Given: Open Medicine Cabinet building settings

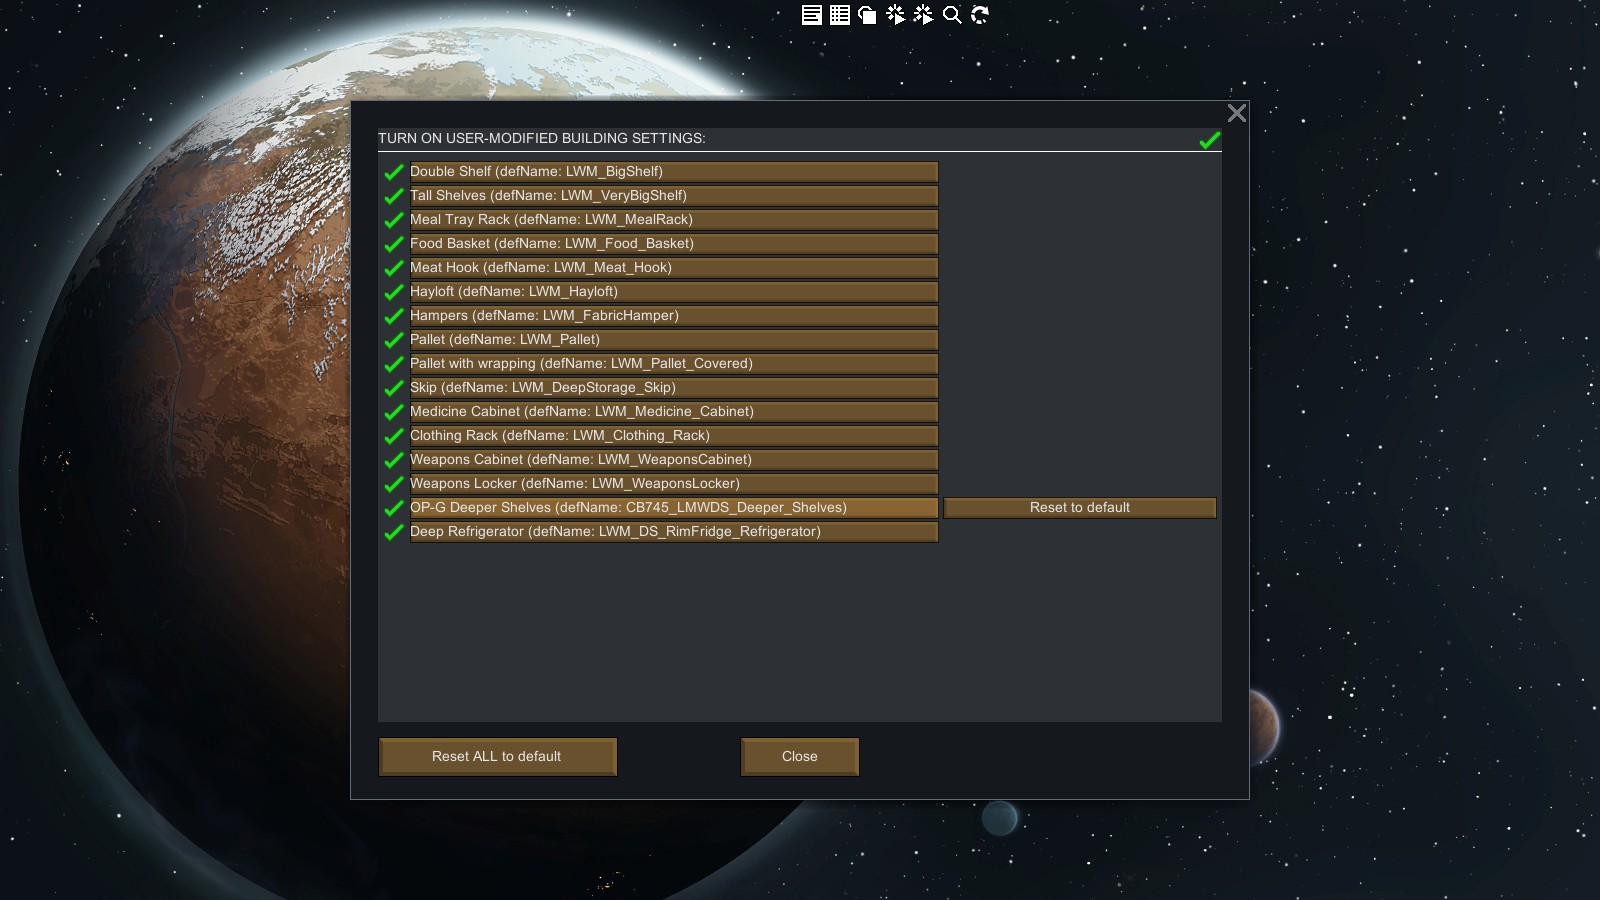Looking at the screenshot, I should pyautogui.click(x=674, y=412).
